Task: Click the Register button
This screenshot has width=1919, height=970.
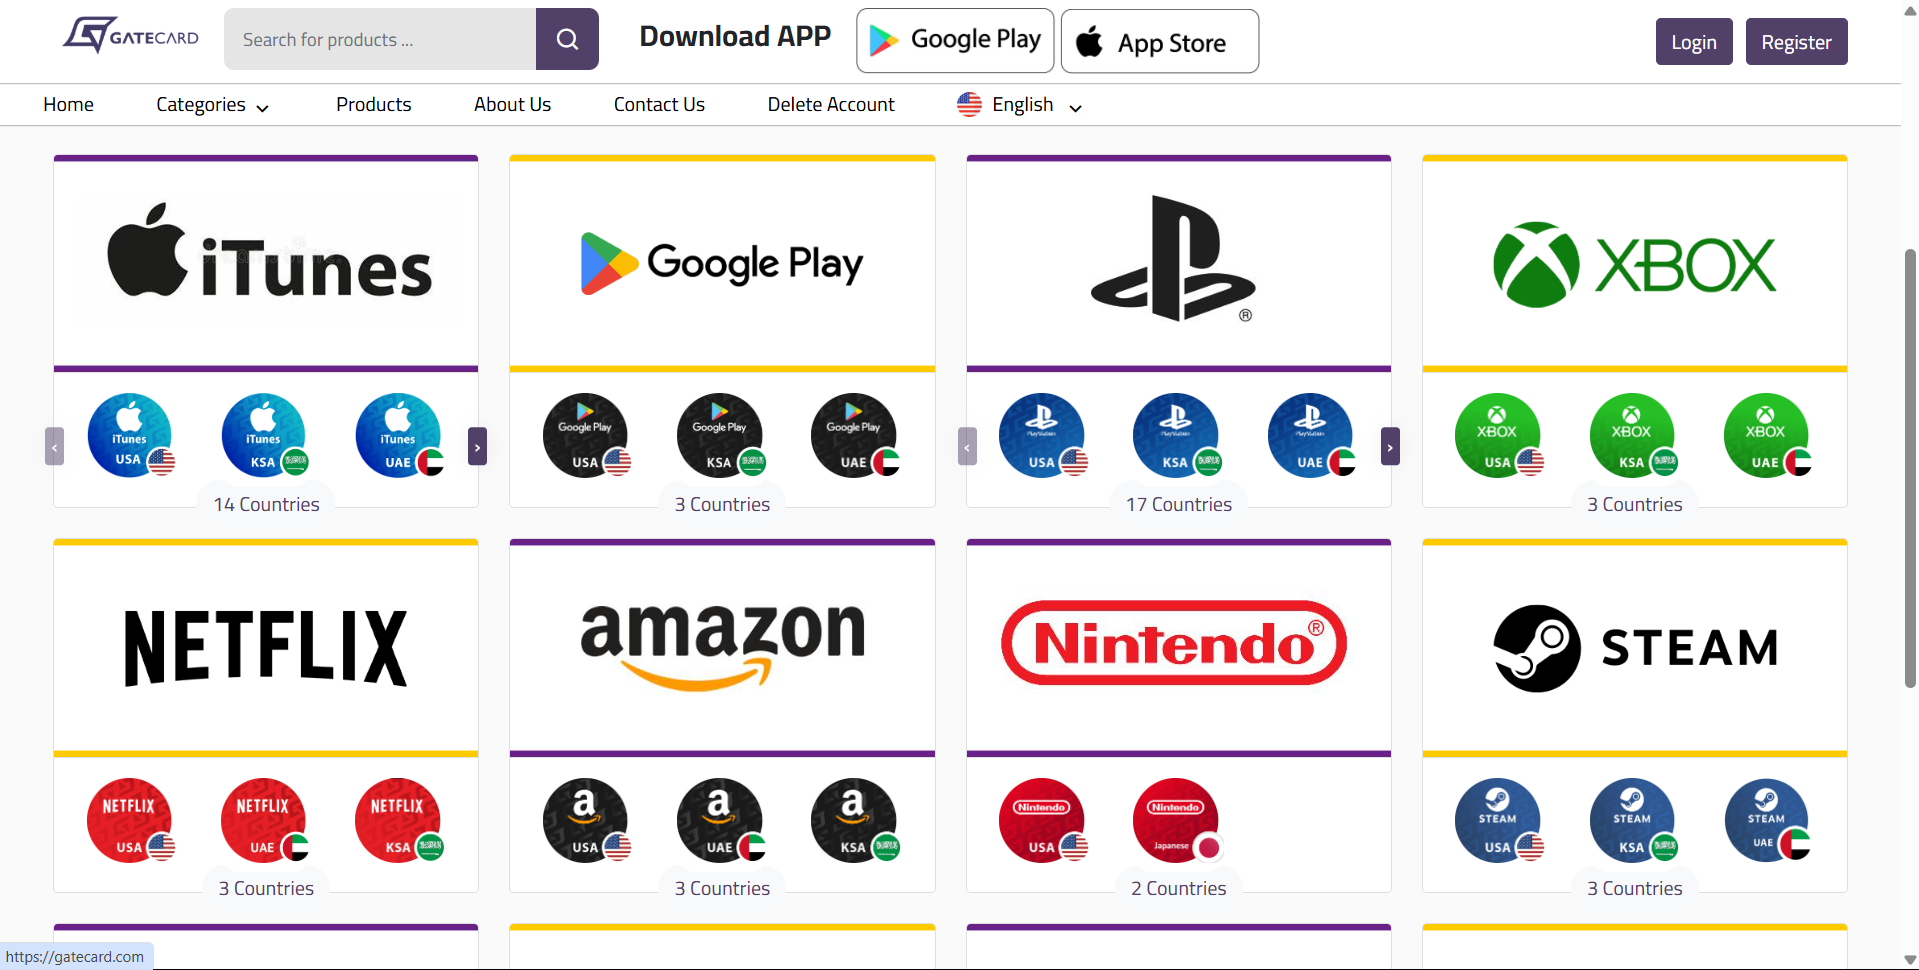Action: coord(1796,42)
